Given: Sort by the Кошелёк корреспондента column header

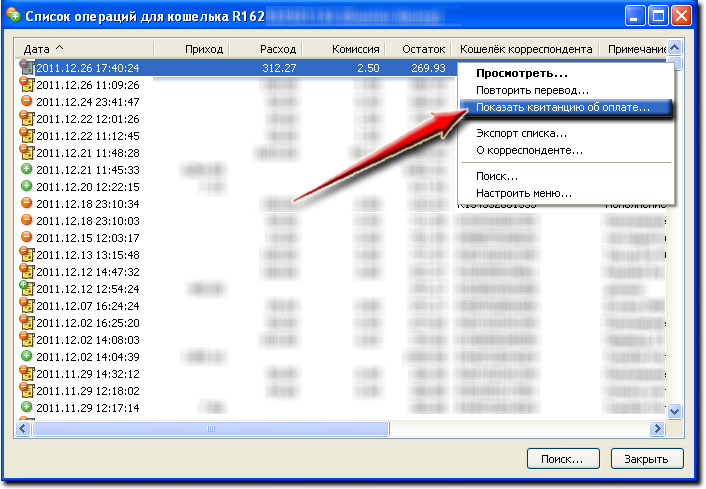Looking at the screenshot, I should [x=525, y=48].
